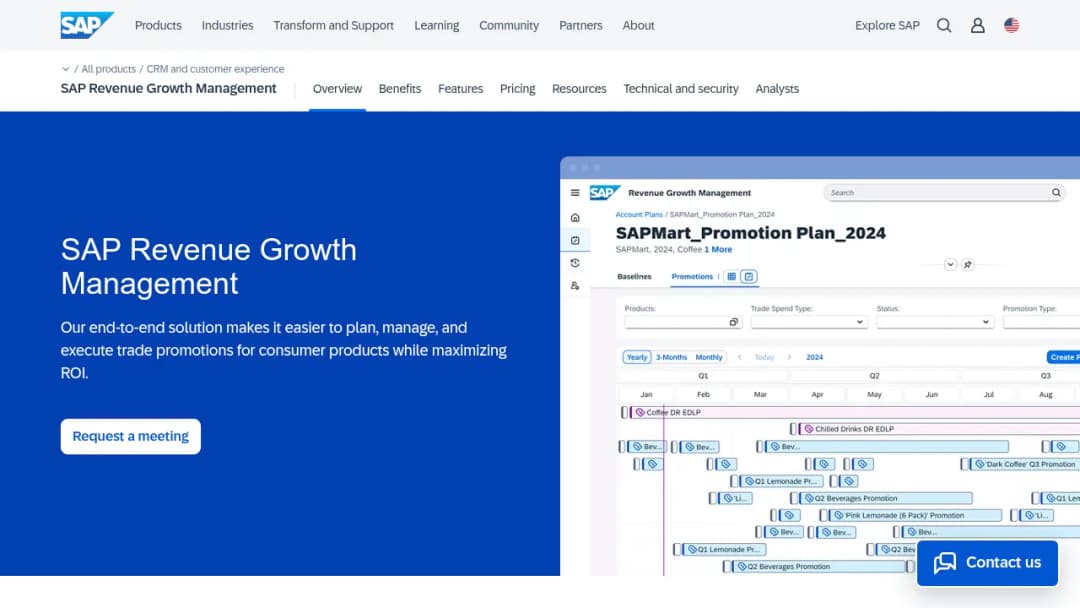Click the Contact us button
Viewport: 1080px width, 608px height.
pos(987,563)
